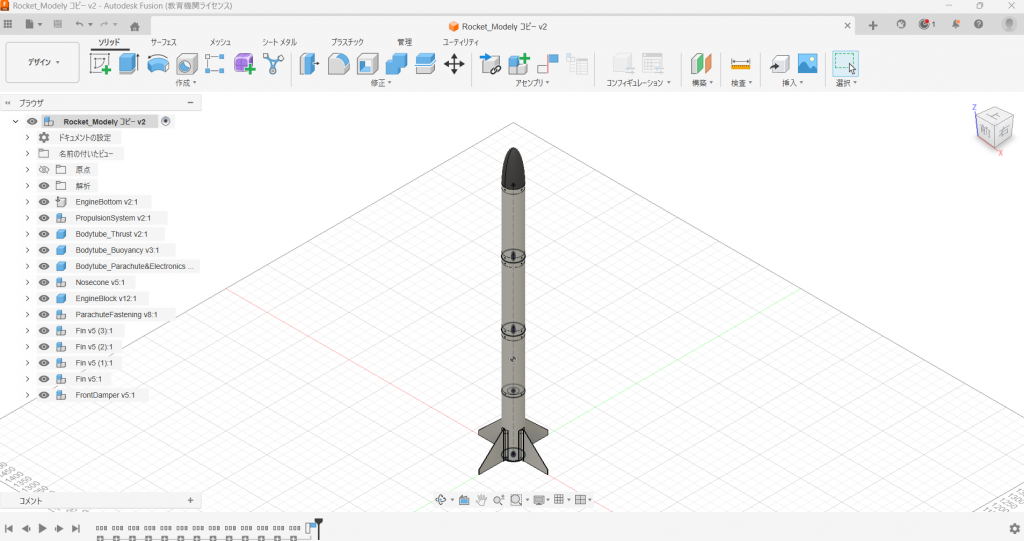Select the Revolve tool icon

point(158,64)
